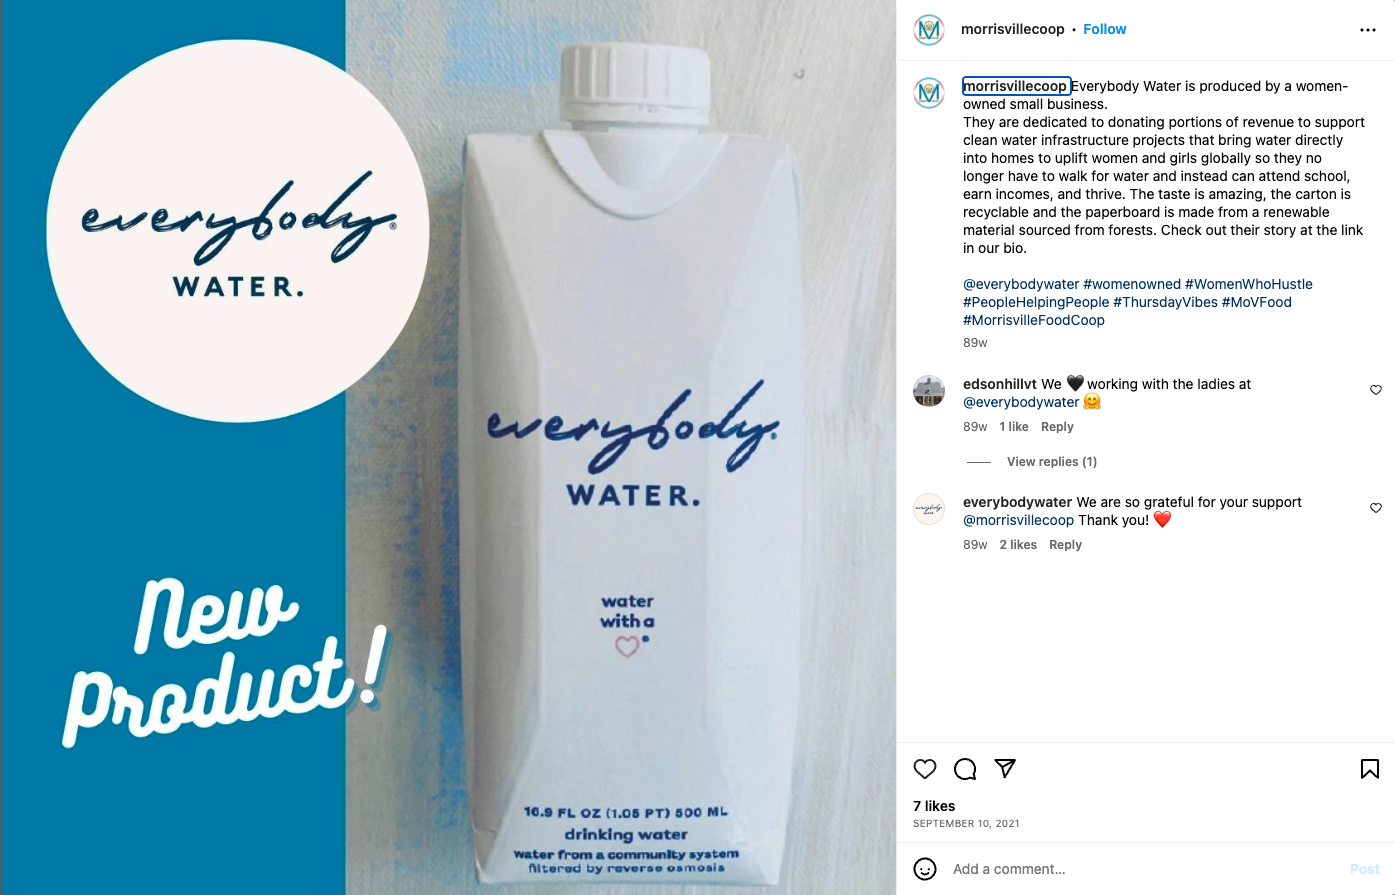Like the post with the heart icon
Viewport: 1395px width, 895px height.
click(x=925, y=769)
